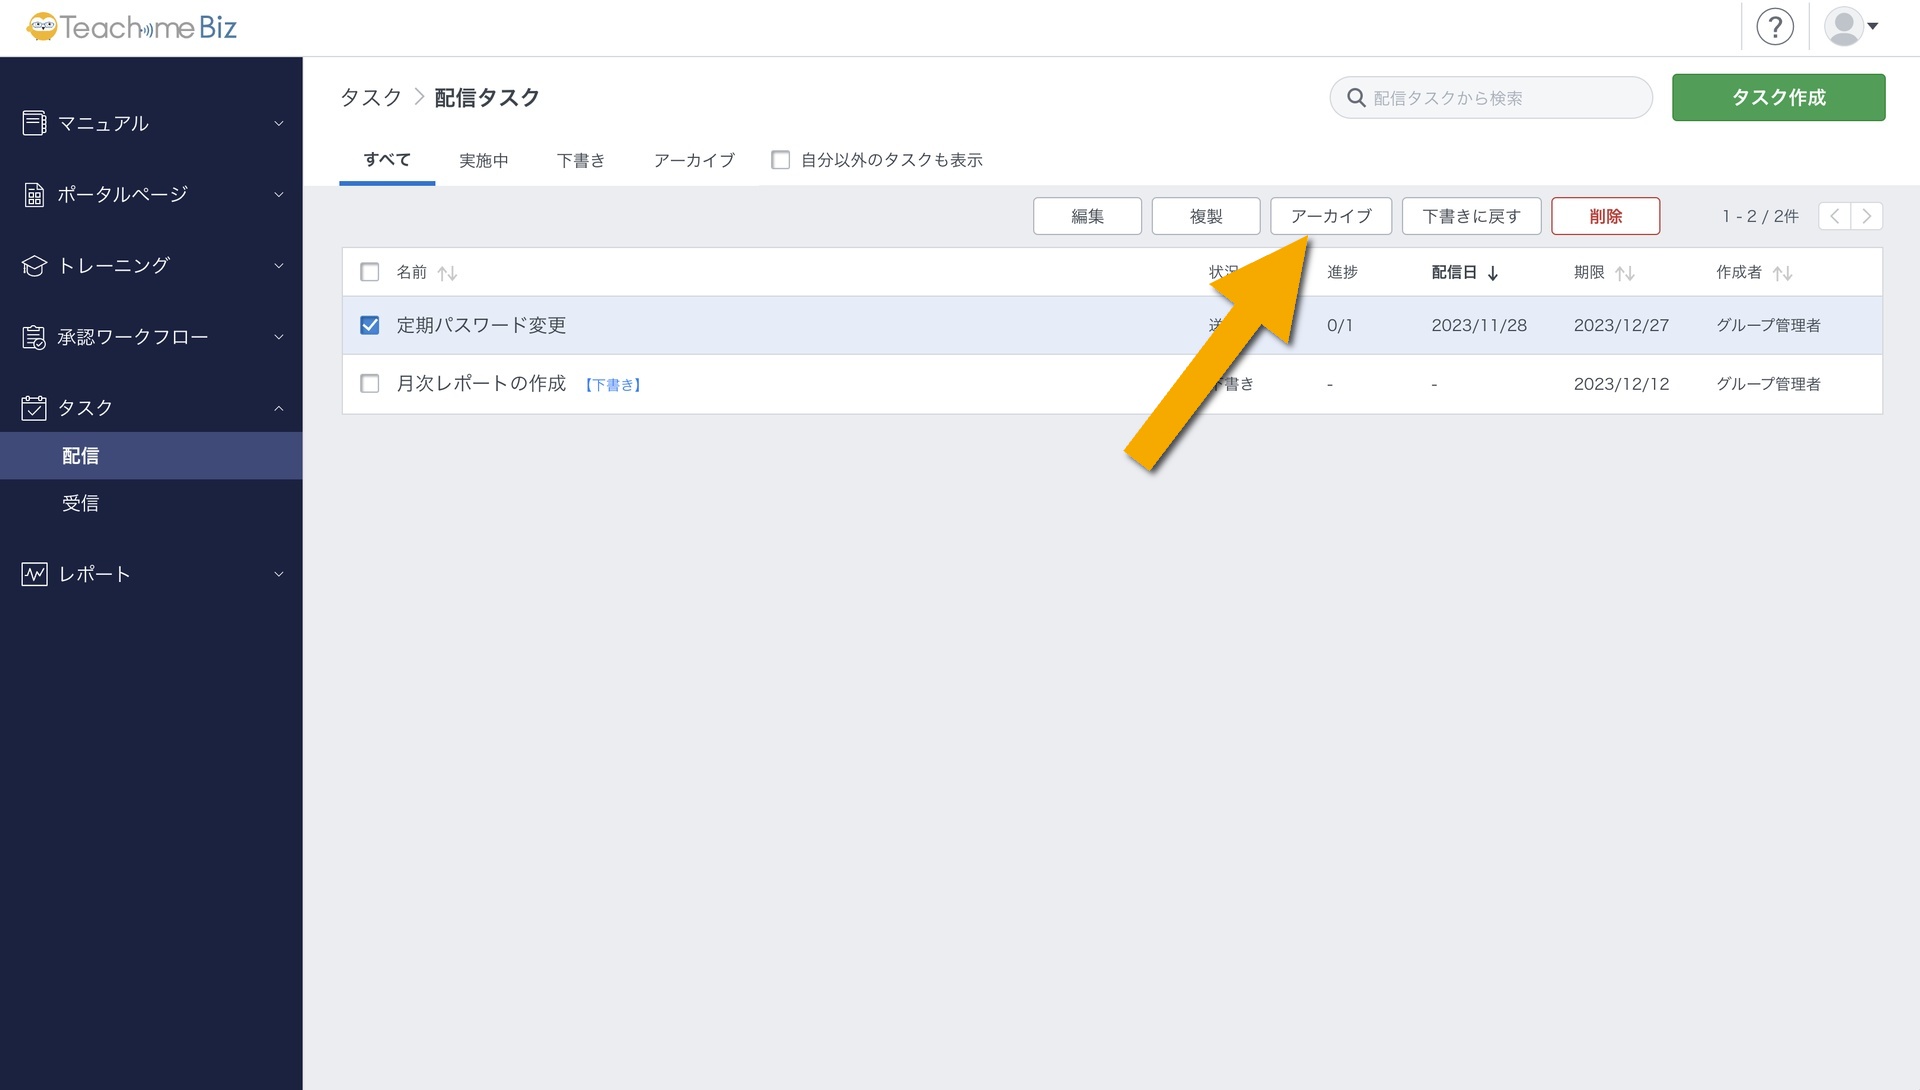Click the green タスク作成 button
The width and height of the screenshot is (1920, 1090).
(1778, 97)
